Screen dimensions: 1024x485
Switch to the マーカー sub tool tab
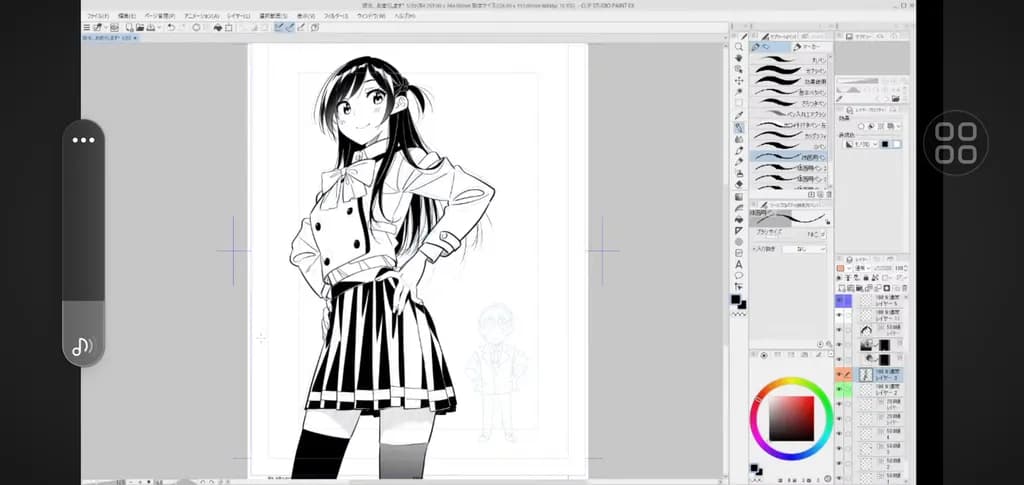(x=812, y=47)
